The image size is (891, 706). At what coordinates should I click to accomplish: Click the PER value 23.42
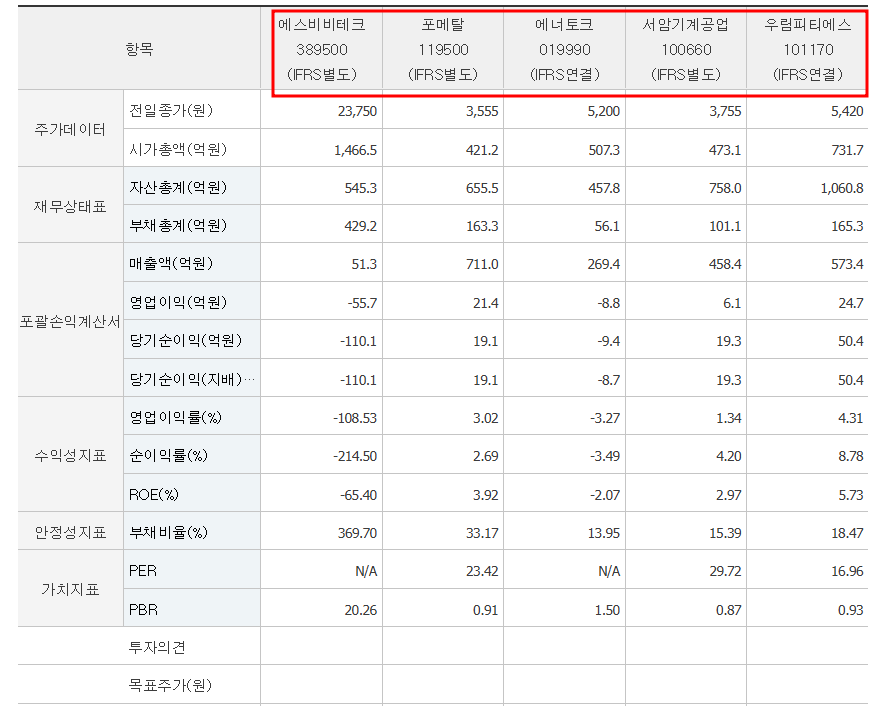click(x=482, y=571)
